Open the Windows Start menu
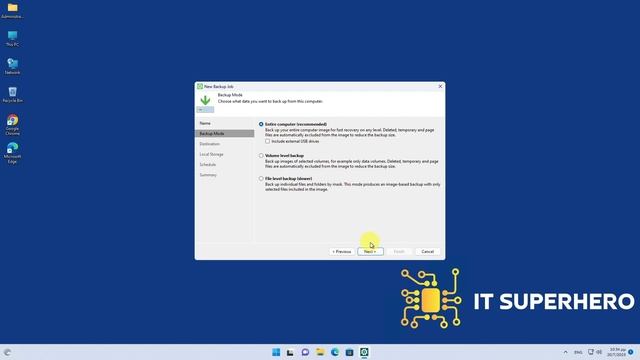 point(276,352)
